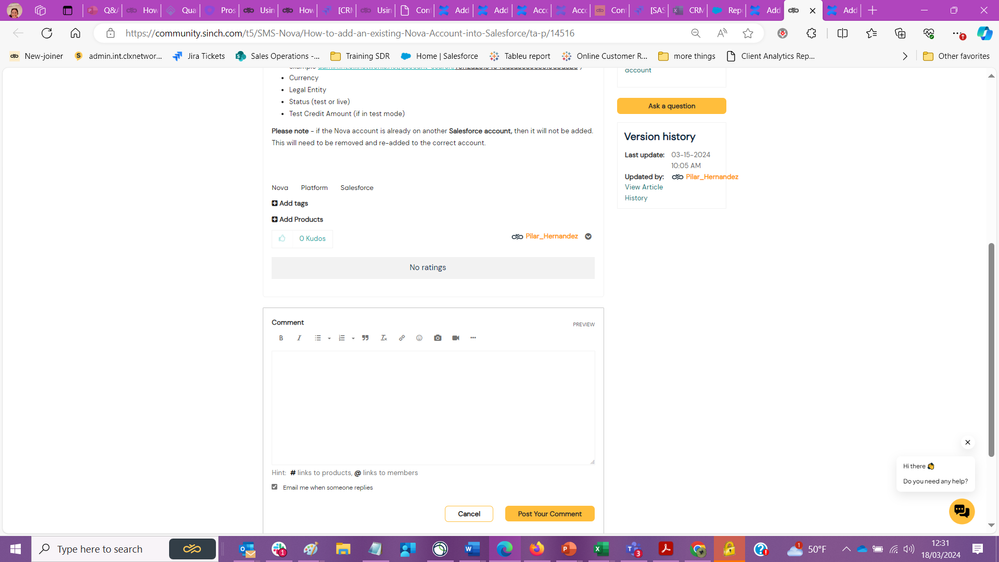Add this page to favorites
The image size is (999, 562).
tap(748, 33)
